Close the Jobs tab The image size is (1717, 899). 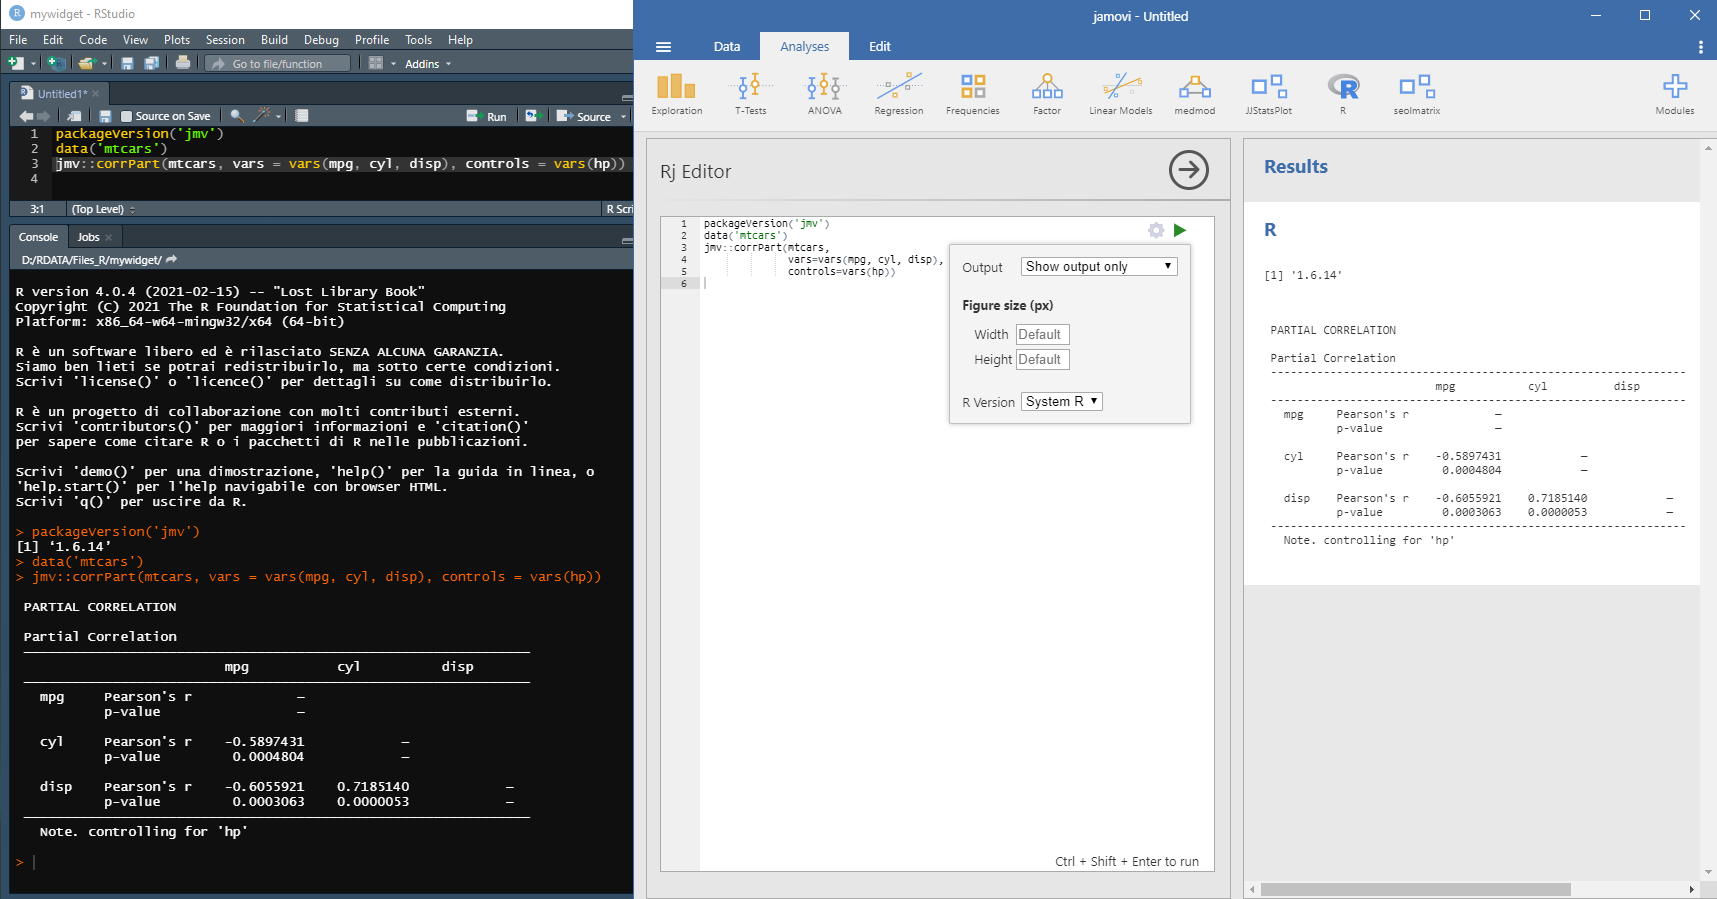109,237
